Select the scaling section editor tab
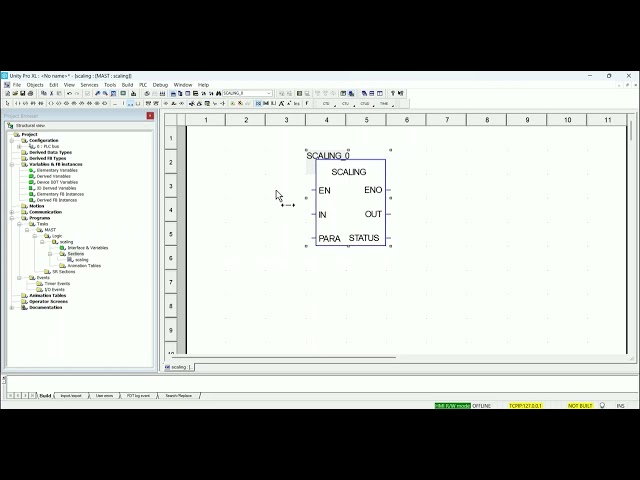The image size is (640, 480). coord(179,367)
